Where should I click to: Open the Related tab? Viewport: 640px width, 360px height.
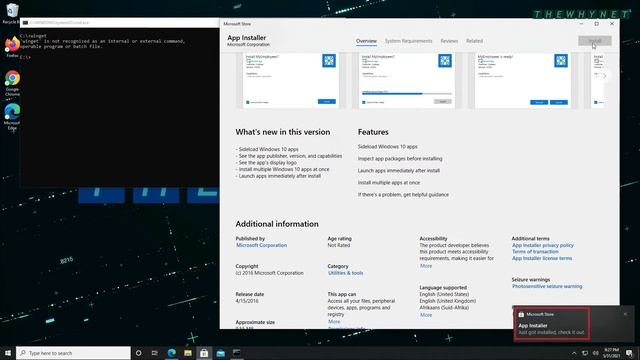[474, 41]
